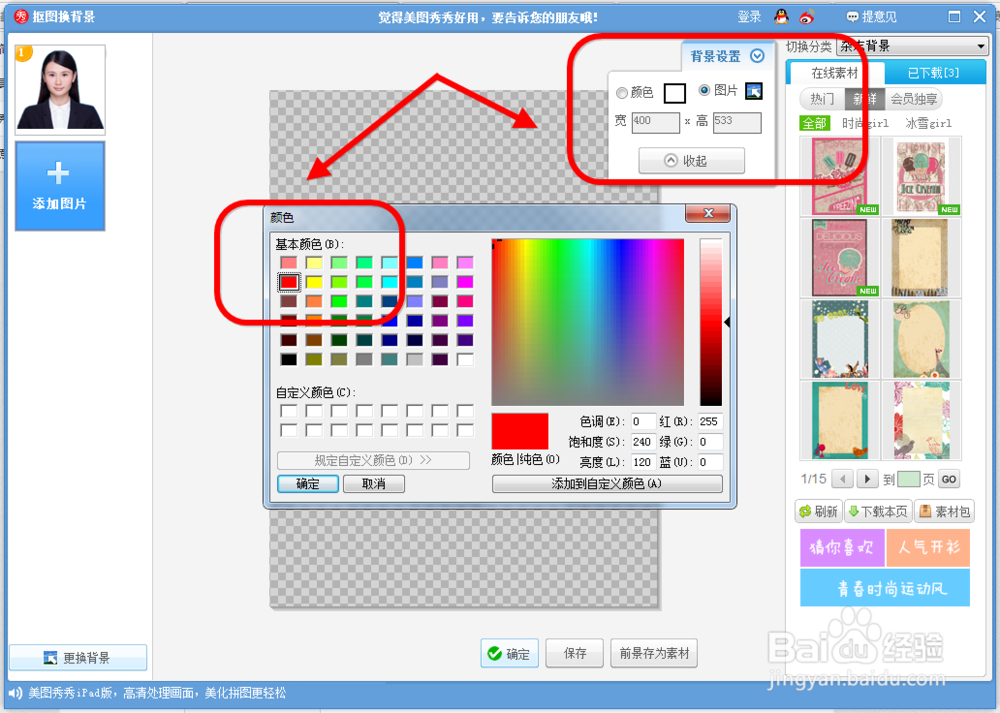Viewport: 1000px width, 713px height.
Task: Select the pure red basic color swatch
Action: tap(289, 282)
